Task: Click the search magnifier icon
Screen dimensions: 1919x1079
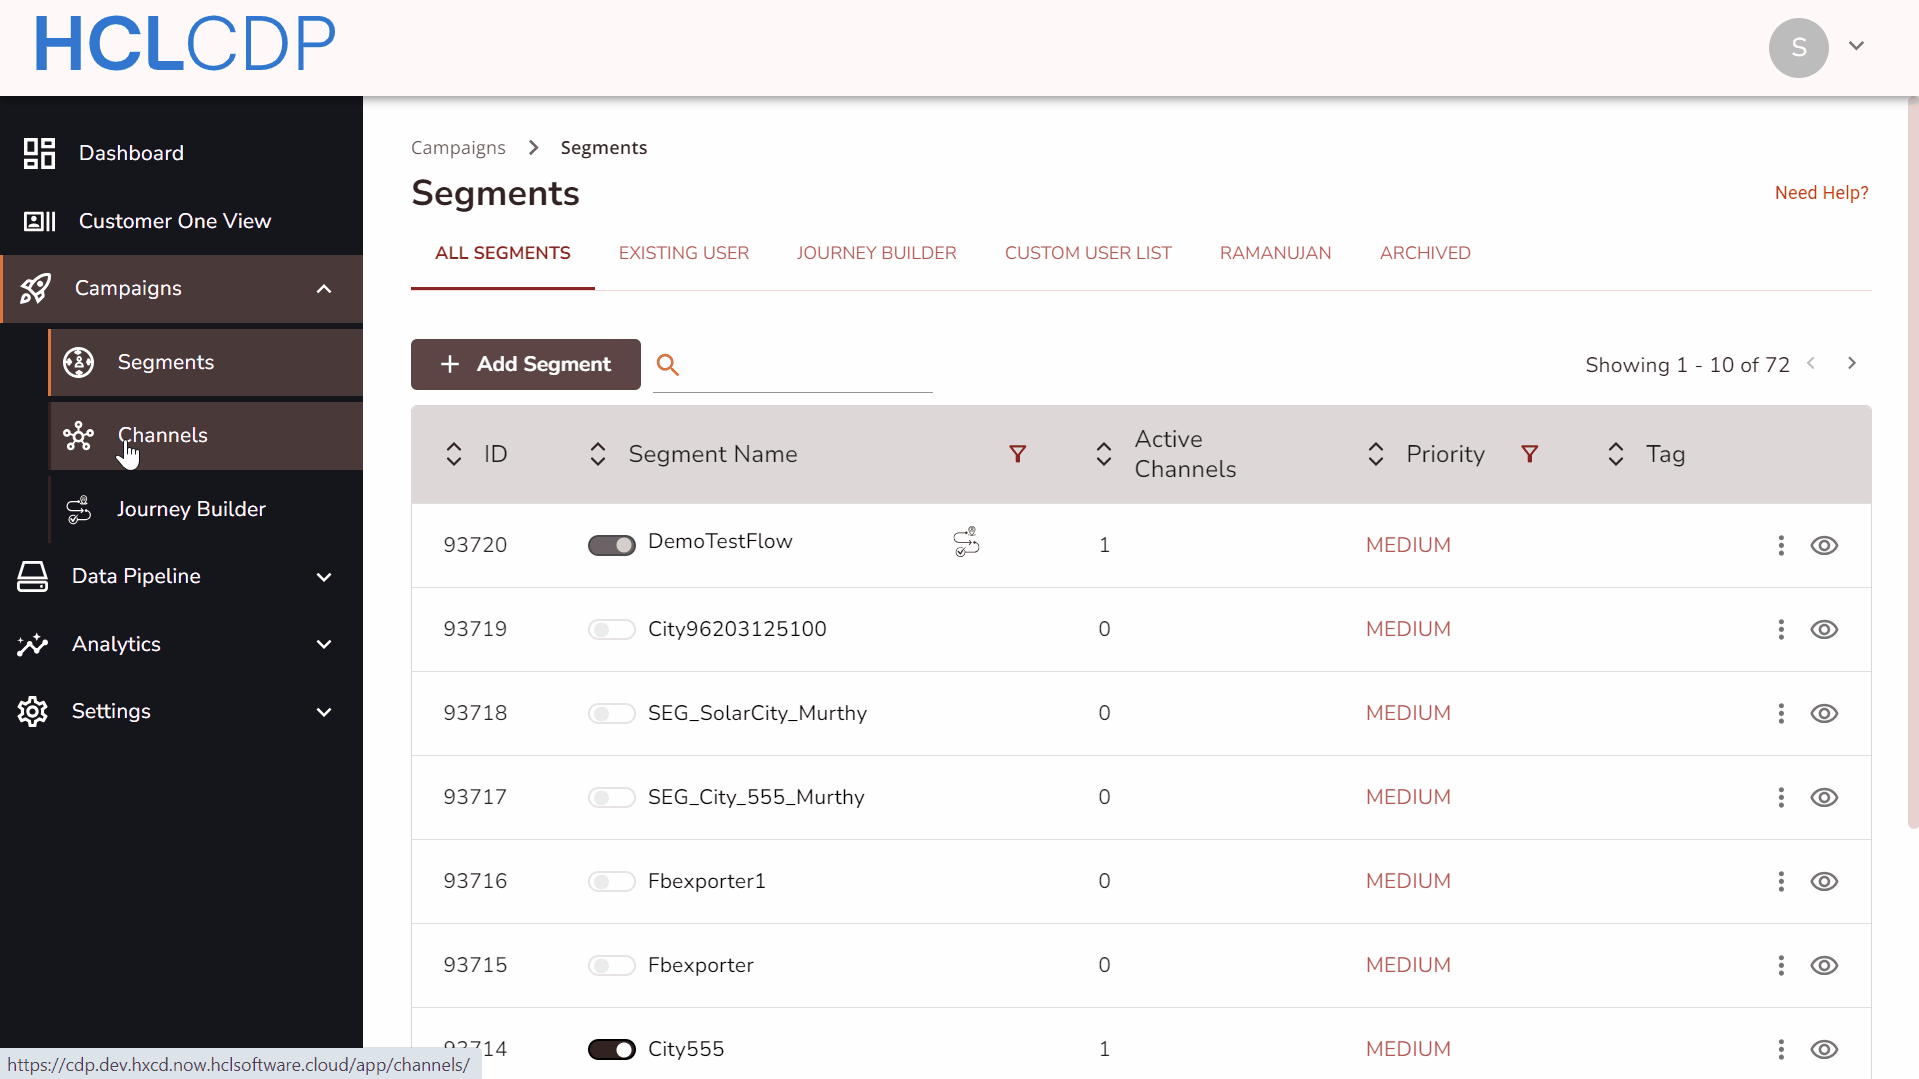Action: click(668, 365)
